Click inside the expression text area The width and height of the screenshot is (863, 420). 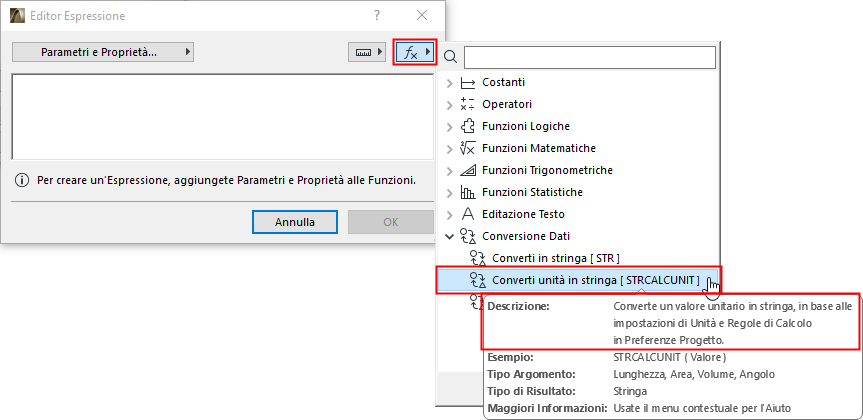point(220,115)
